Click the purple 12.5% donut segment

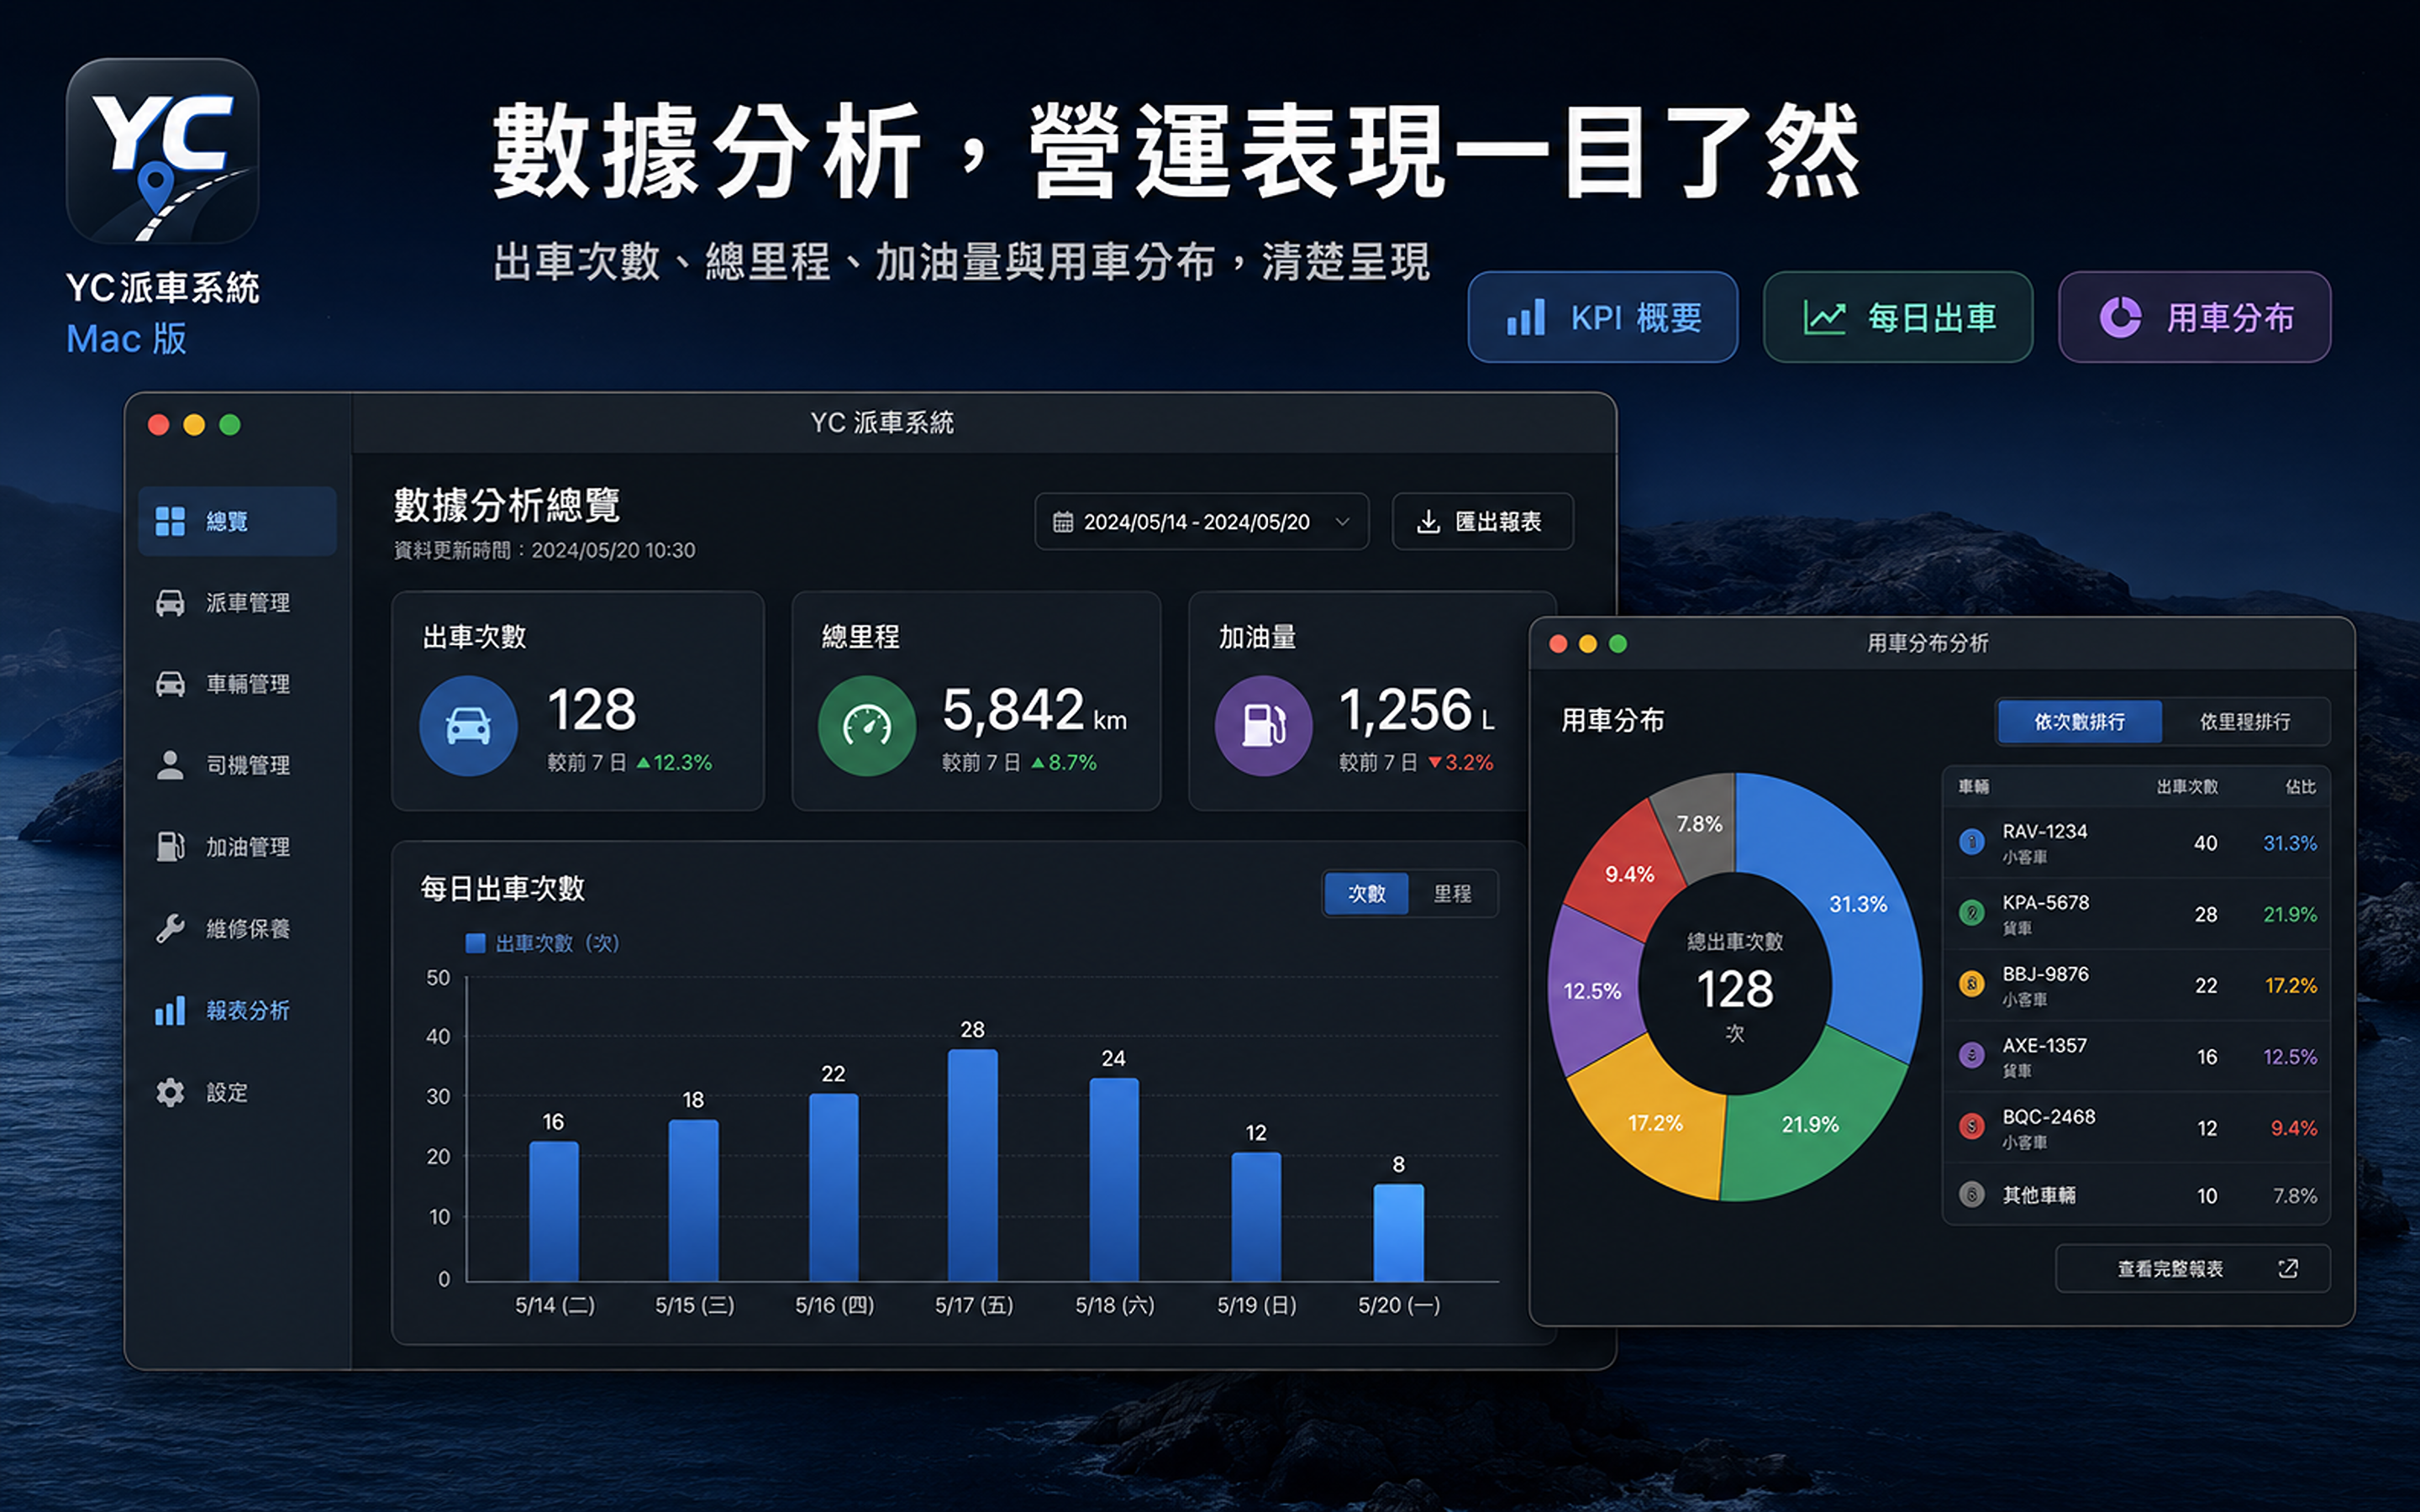click(x=1592, y=990)
